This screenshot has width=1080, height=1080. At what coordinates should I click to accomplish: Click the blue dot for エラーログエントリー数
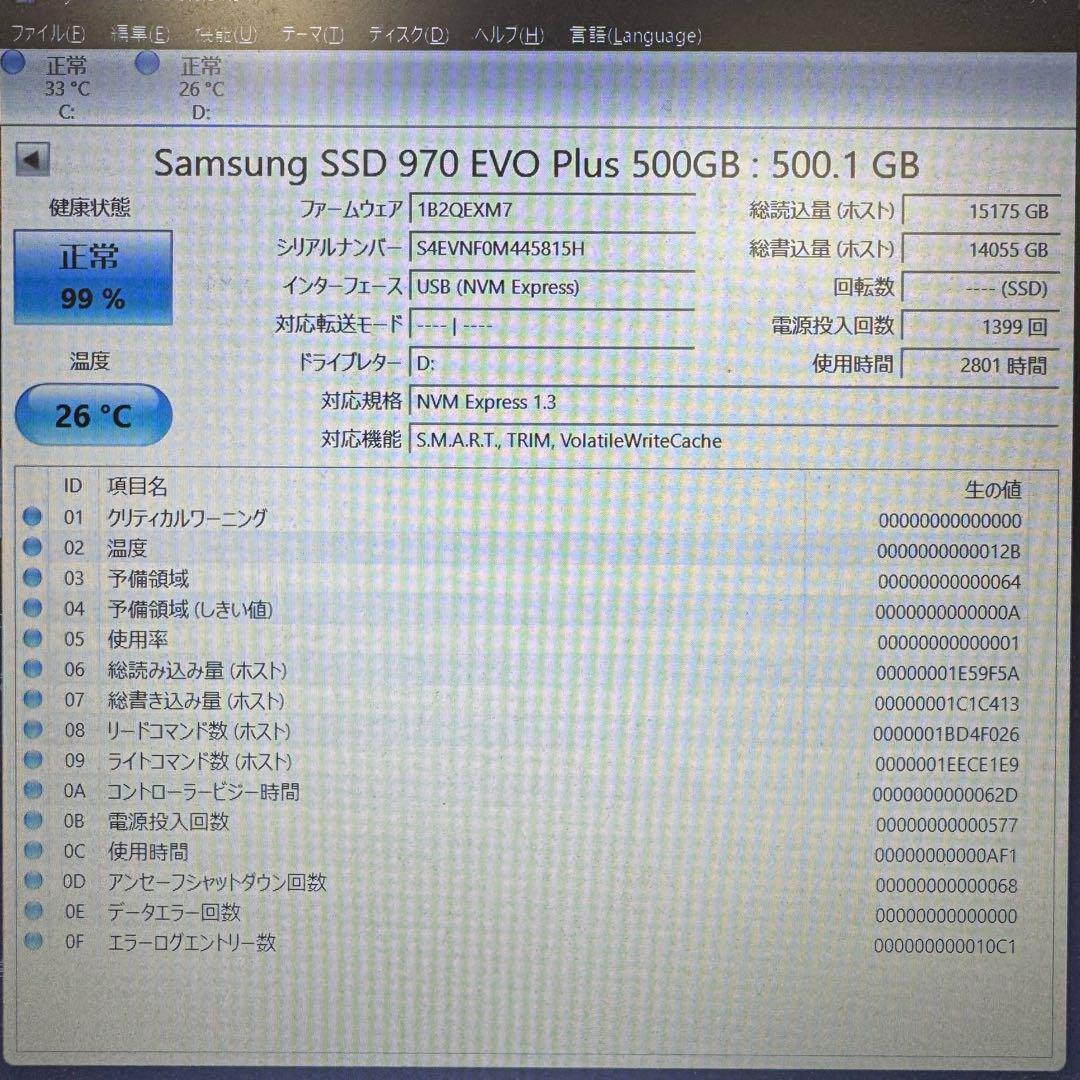[x=33, y=941]
